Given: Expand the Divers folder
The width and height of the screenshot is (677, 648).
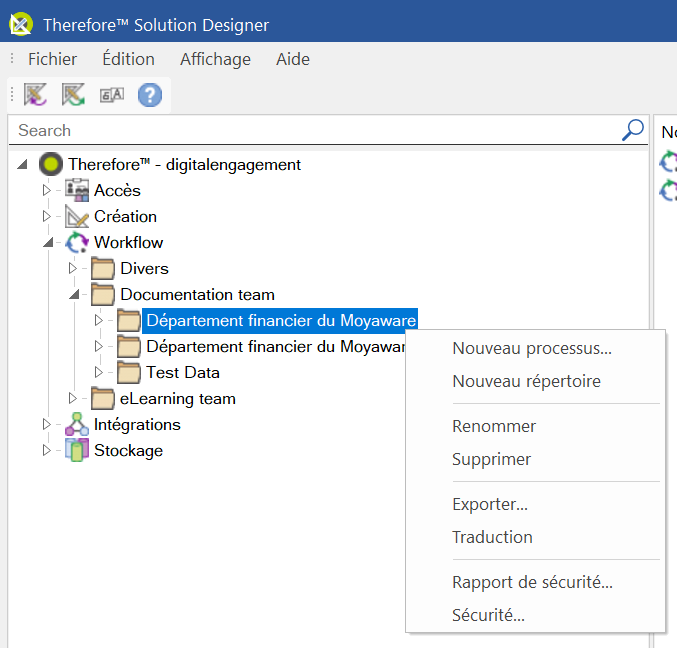Looking at the screenshot, I should click(73, 268).
